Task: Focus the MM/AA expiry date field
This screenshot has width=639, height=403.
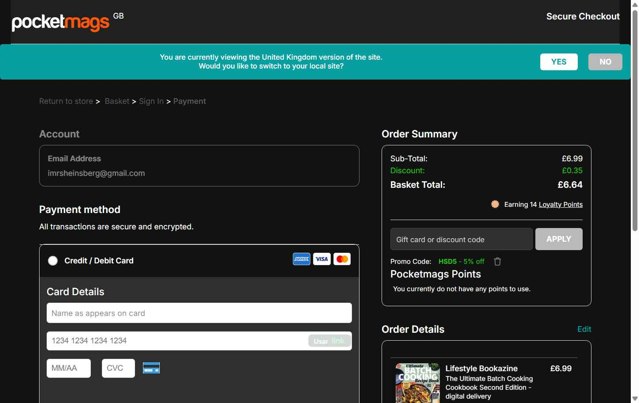Action: pos(68,368)
